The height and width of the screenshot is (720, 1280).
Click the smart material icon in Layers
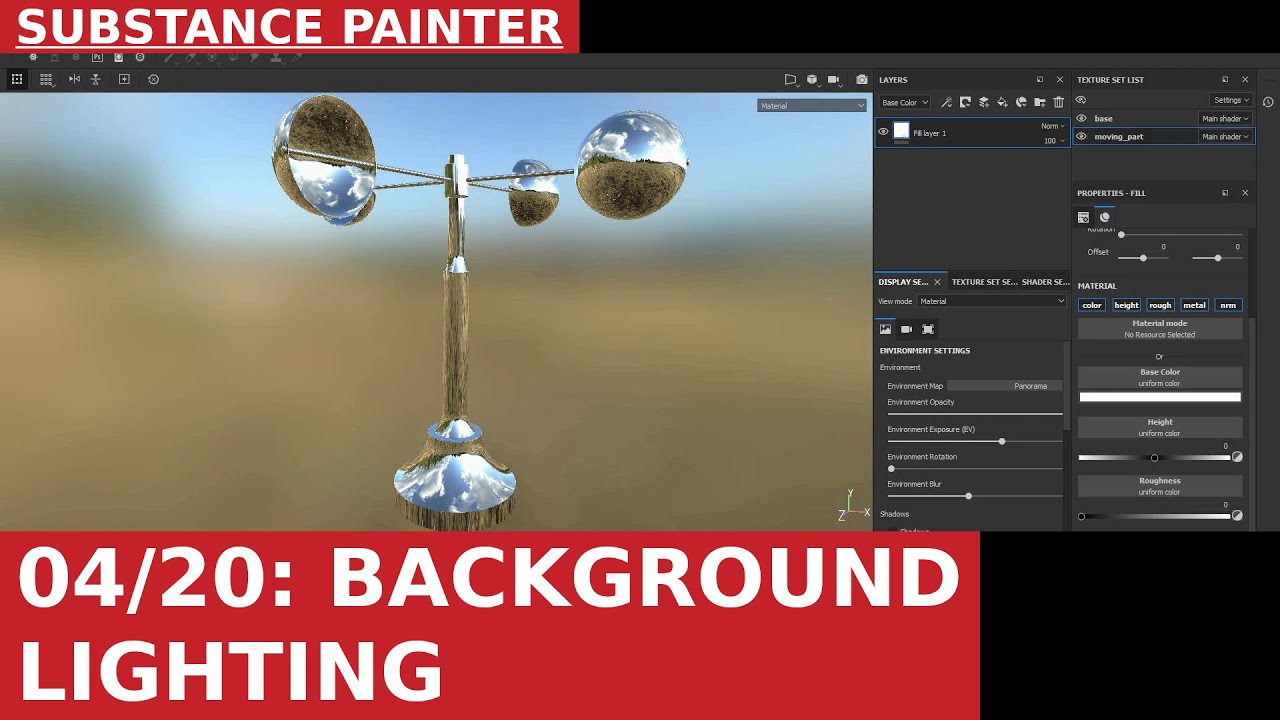[1021, 102]
